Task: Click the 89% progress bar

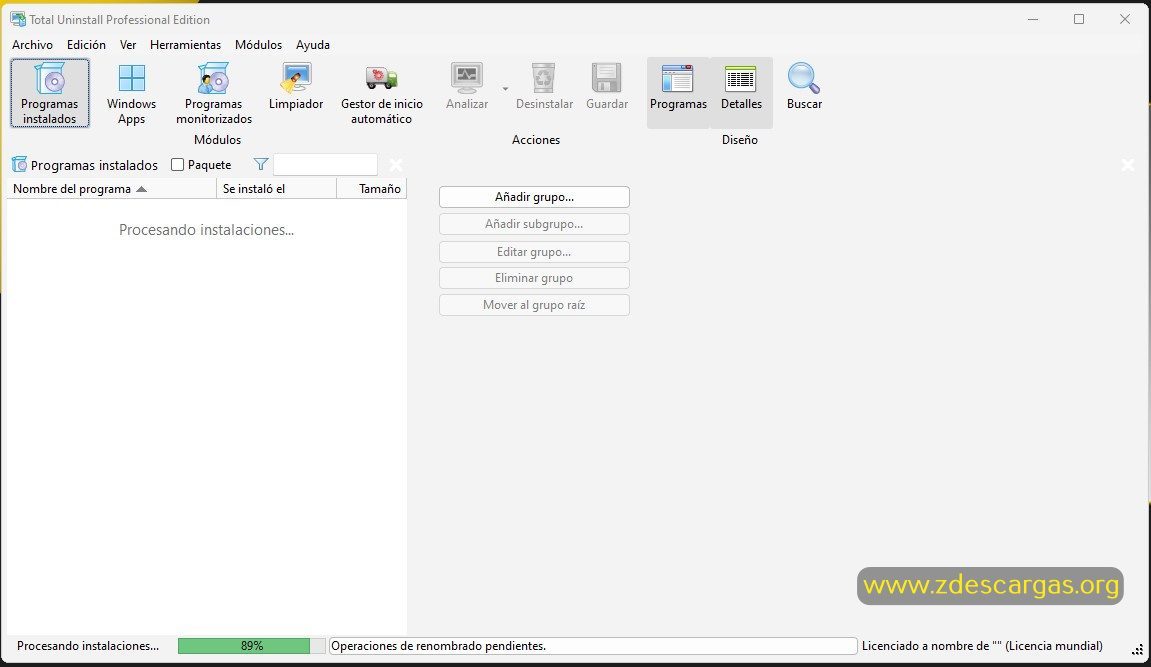Action: 252,646
